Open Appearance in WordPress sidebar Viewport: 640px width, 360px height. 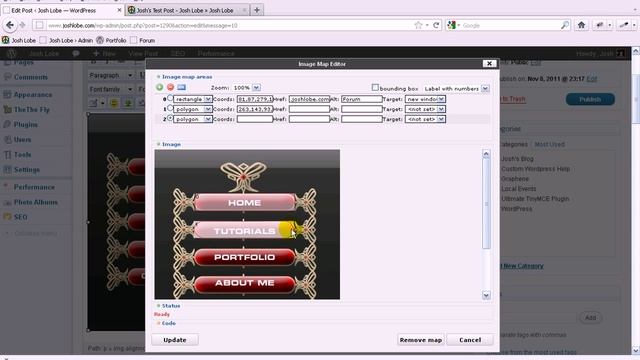33,94
